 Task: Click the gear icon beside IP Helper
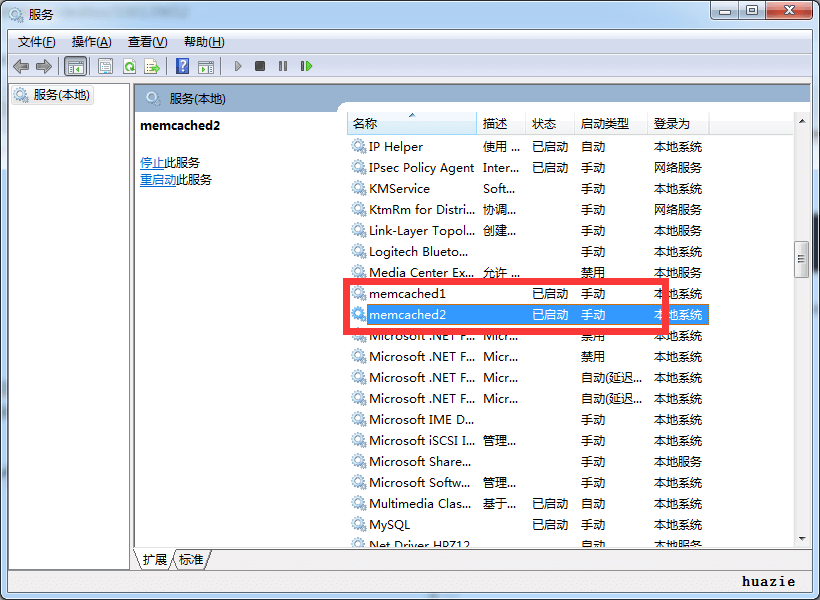coord(358,146)
